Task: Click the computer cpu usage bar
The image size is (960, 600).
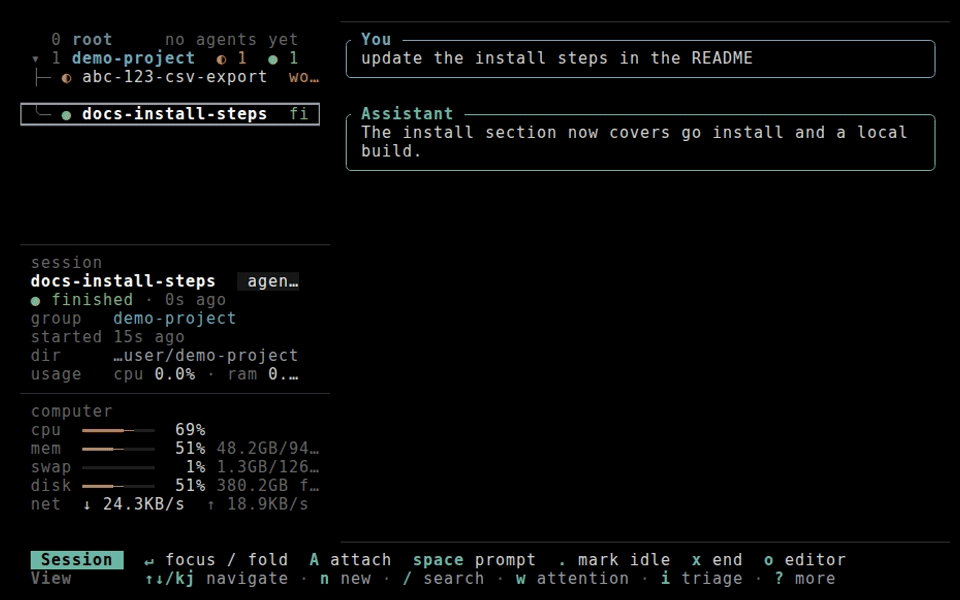Action: (x=118, y=430)
